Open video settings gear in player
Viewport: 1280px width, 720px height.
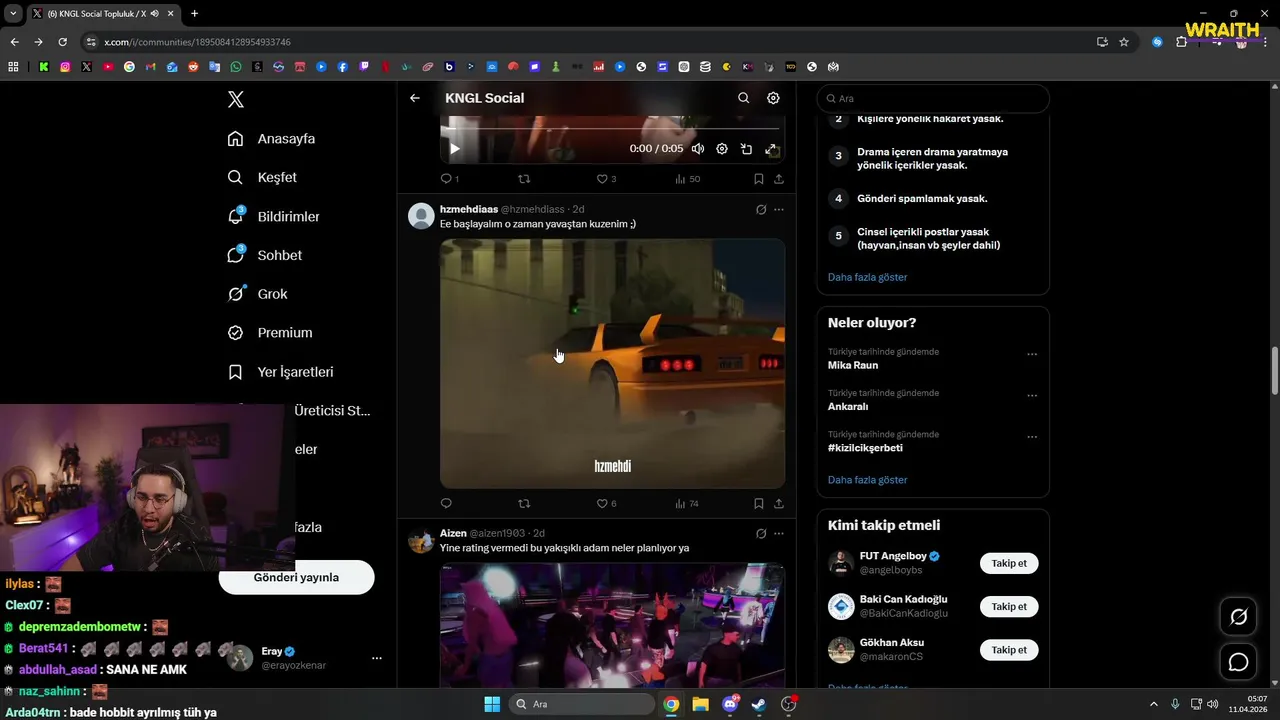[x=722, y=149]
